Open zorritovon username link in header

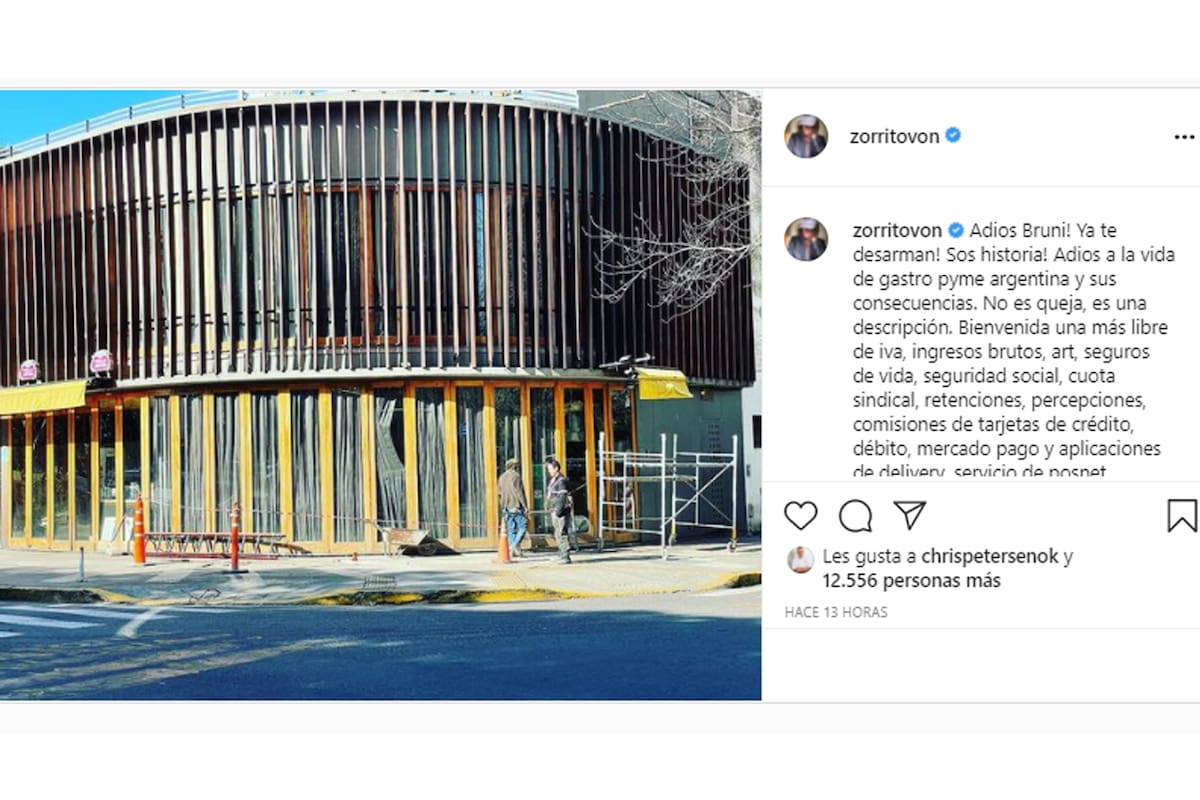(895, 137)
